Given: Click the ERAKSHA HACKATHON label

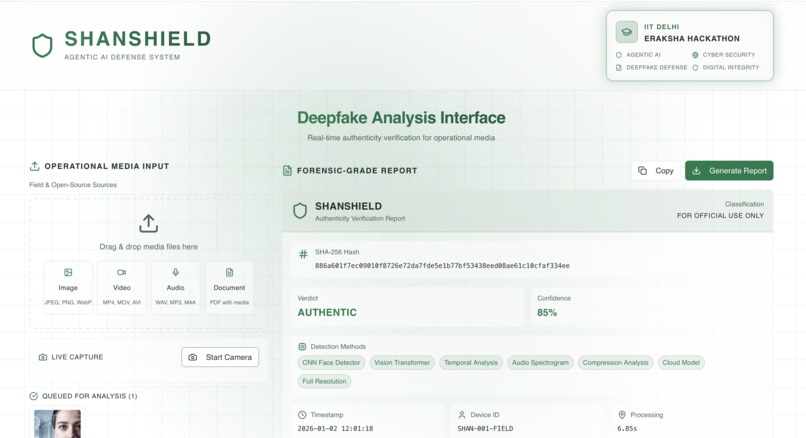Looking at the screenshot, I should pyautogui.click(x=692, y=39).
